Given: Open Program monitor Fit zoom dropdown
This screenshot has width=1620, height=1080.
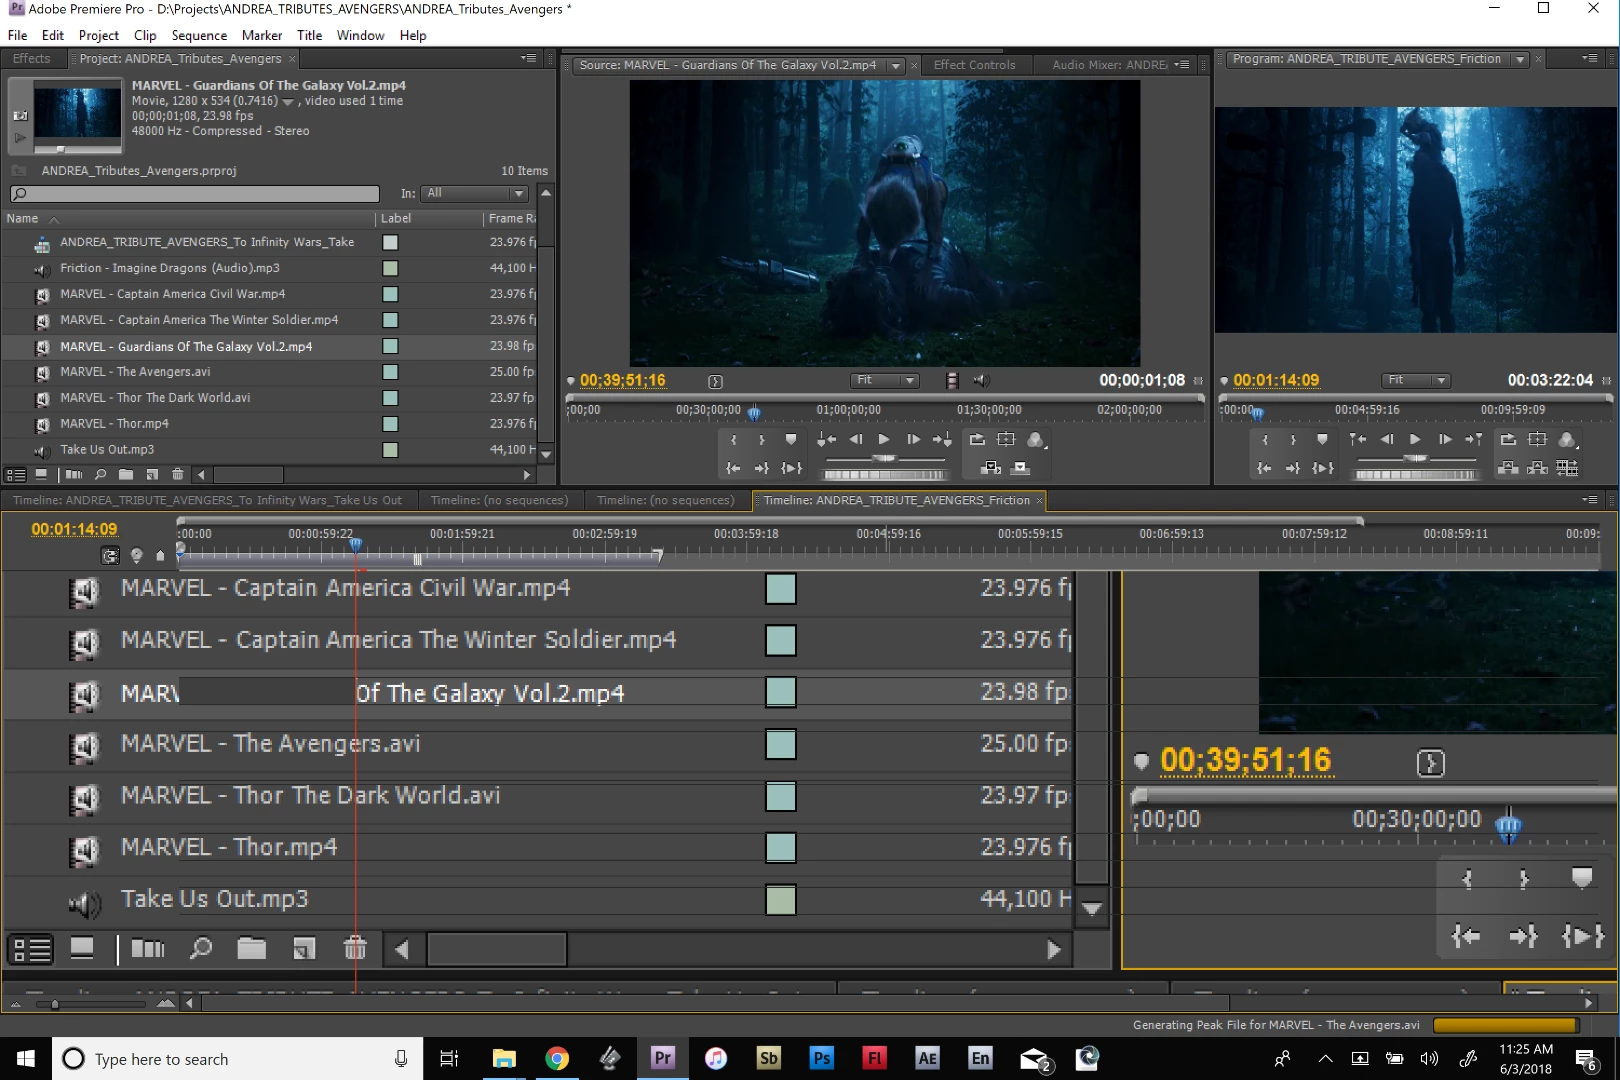Looking at the screenshot, I should [1415, 380].
